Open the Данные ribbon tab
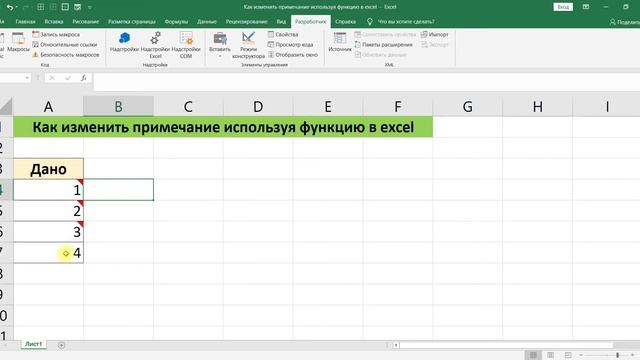The height and width of the screenshot is (360, 640). point(207,22)
